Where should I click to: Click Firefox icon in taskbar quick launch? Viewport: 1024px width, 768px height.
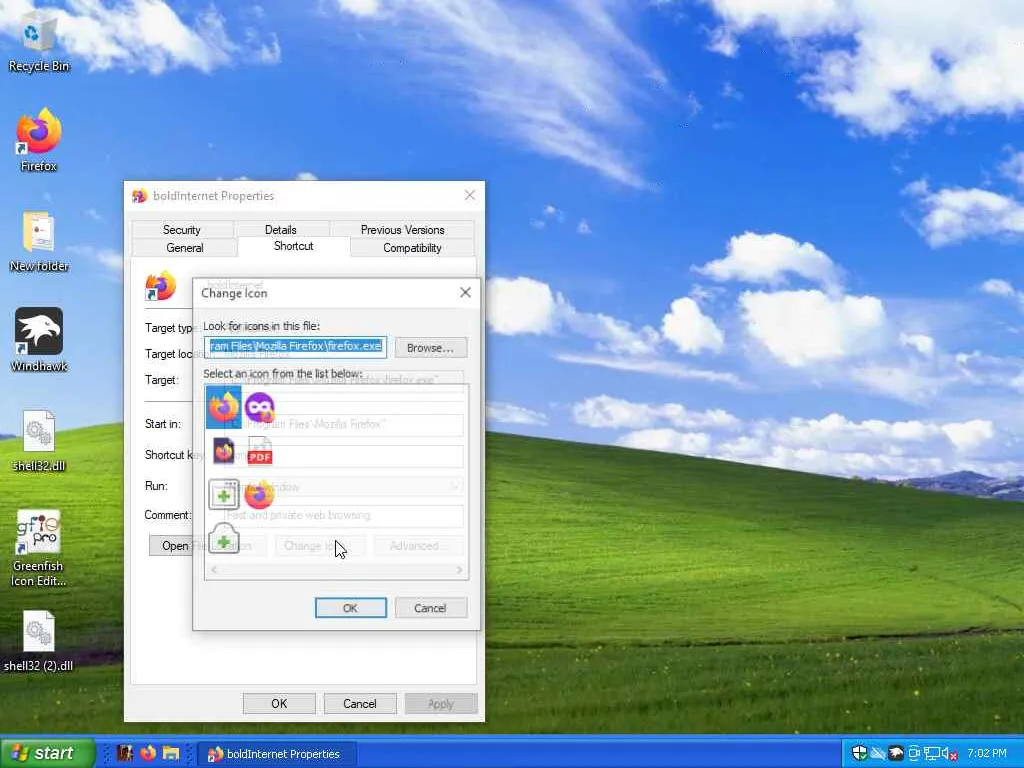(x=148, y=753)
